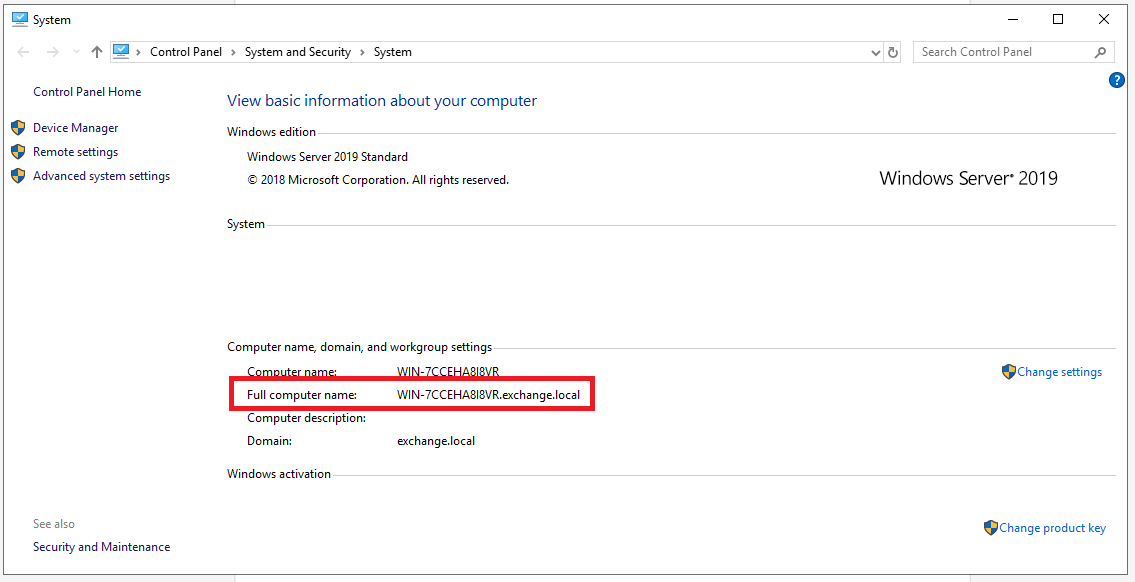Select System and Security breadcrumb
The image size is (1135, 582).
click(298, 52)
